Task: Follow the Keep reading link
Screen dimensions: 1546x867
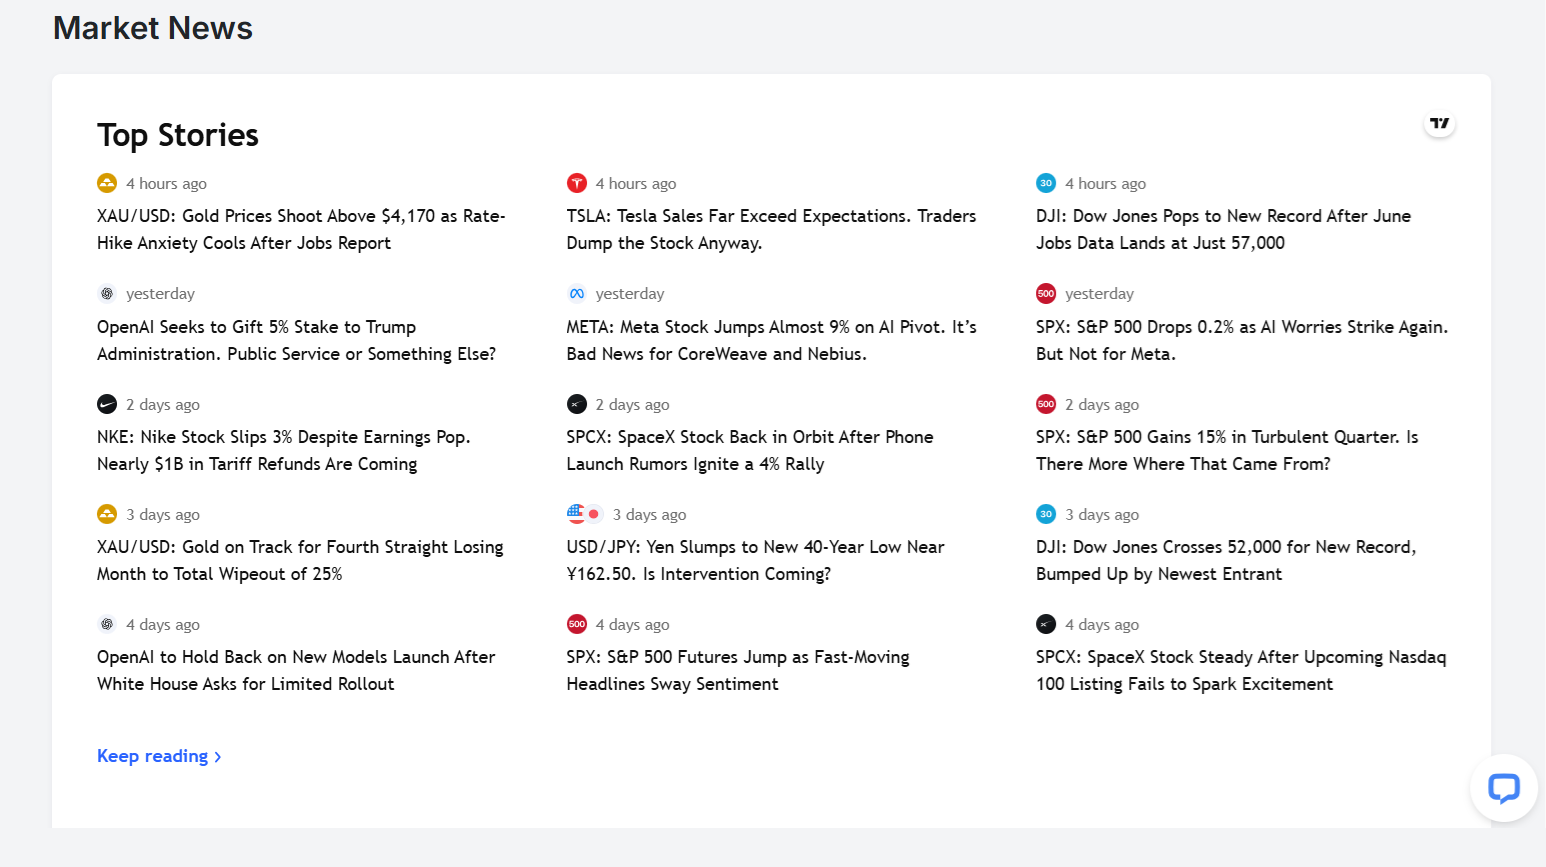Action: coord(159,756)
